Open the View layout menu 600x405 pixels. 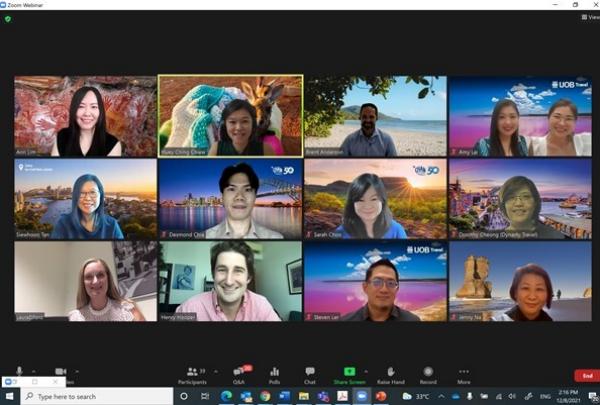point(590,17)
